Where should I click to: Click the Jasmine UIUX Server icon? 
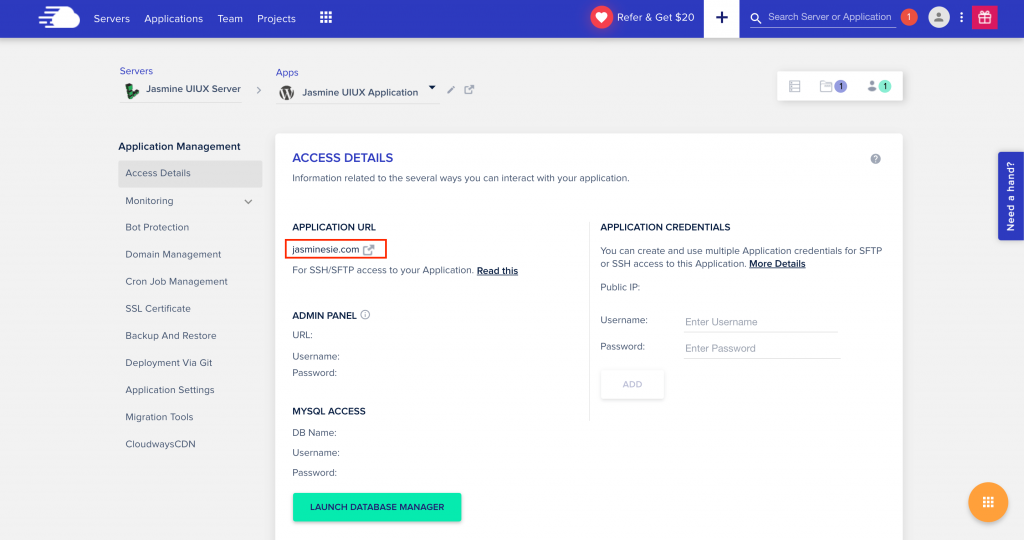click(x=132, y=91)
